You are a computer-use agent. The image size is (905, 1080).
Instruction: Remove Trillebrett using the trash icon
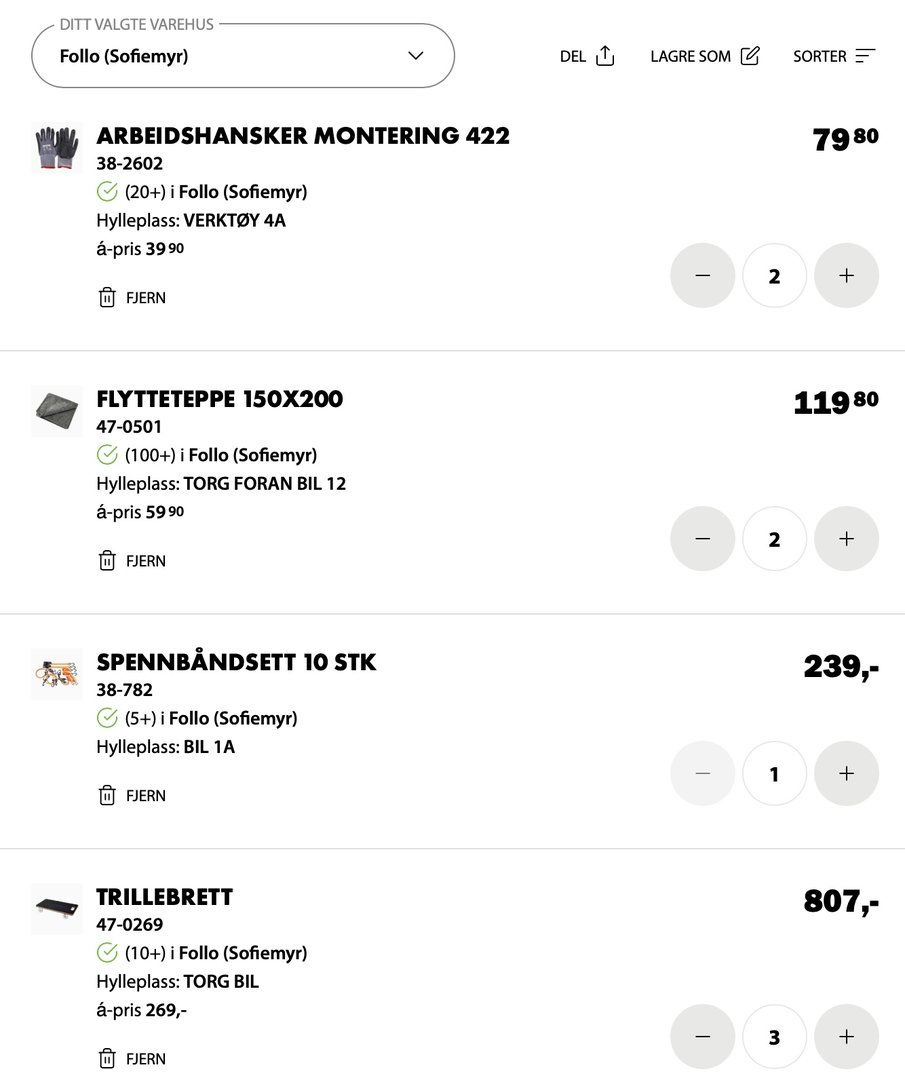point(108,1059)
